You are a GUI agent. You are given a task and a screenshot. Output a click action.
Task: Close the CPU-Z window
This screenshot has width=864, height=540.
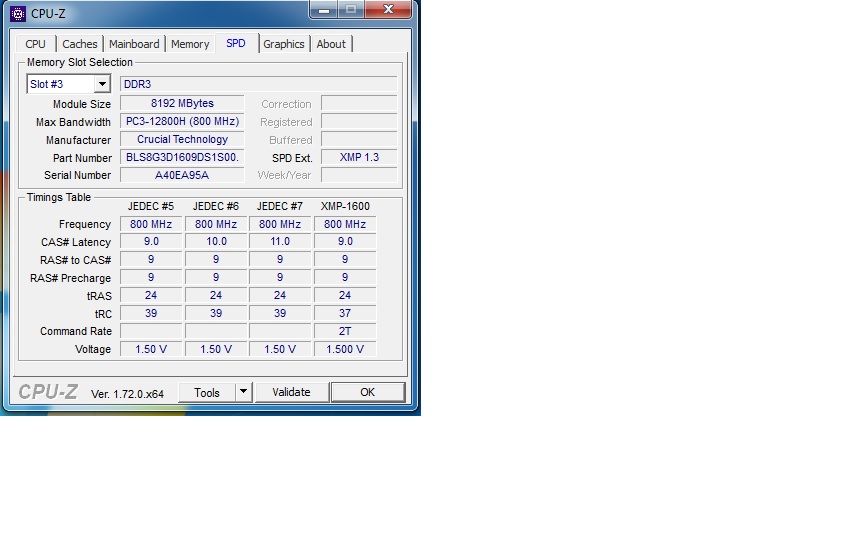[388, 10]
